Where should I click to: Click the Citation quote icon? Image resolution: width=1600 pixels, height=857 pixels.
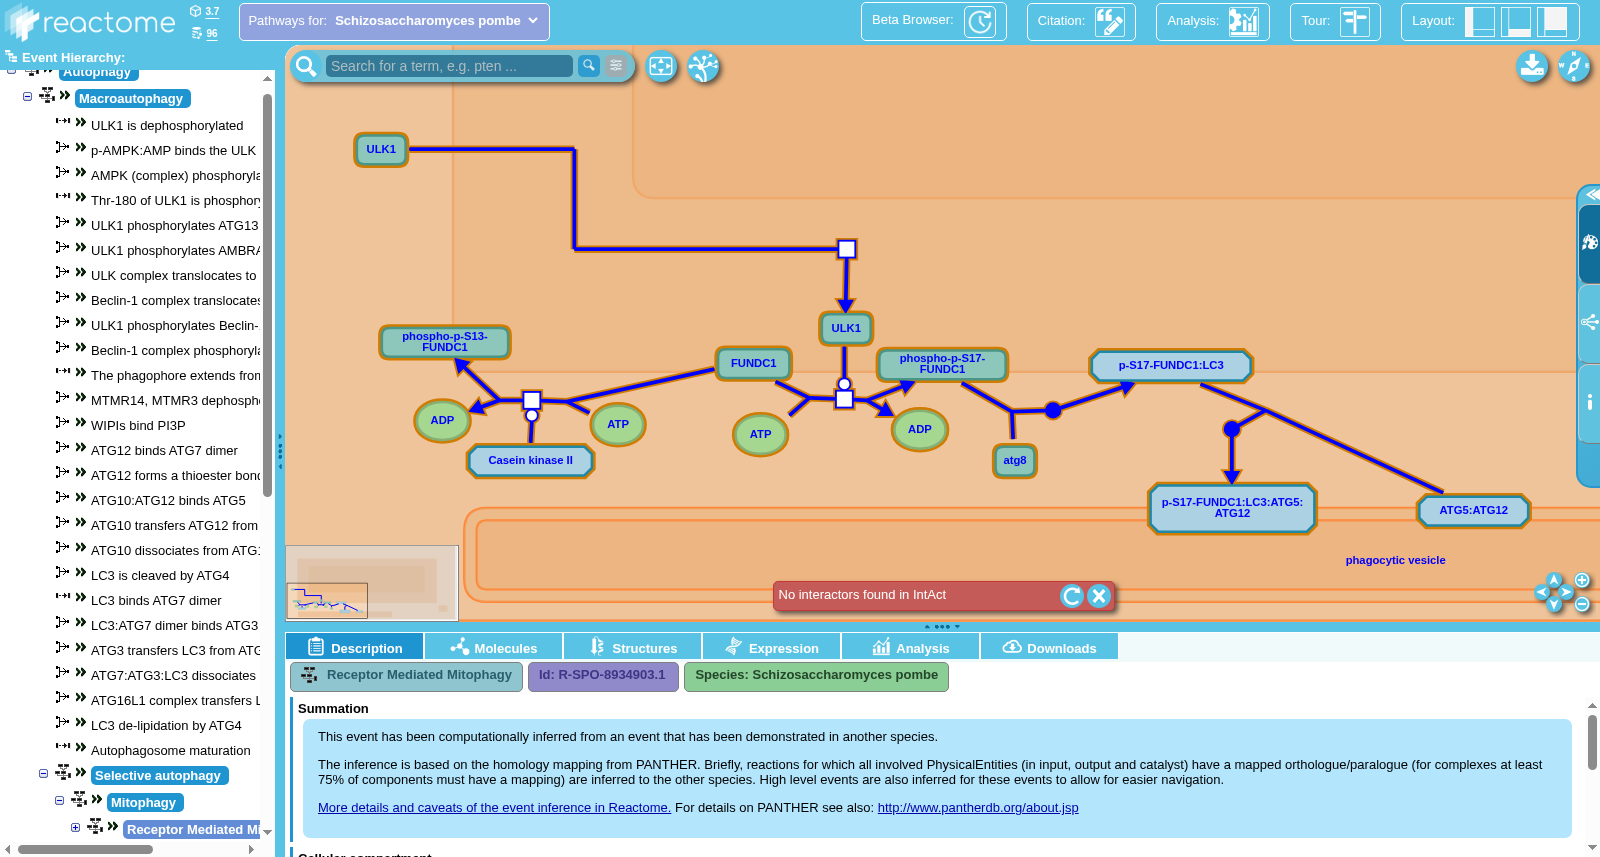[1110, 21]
